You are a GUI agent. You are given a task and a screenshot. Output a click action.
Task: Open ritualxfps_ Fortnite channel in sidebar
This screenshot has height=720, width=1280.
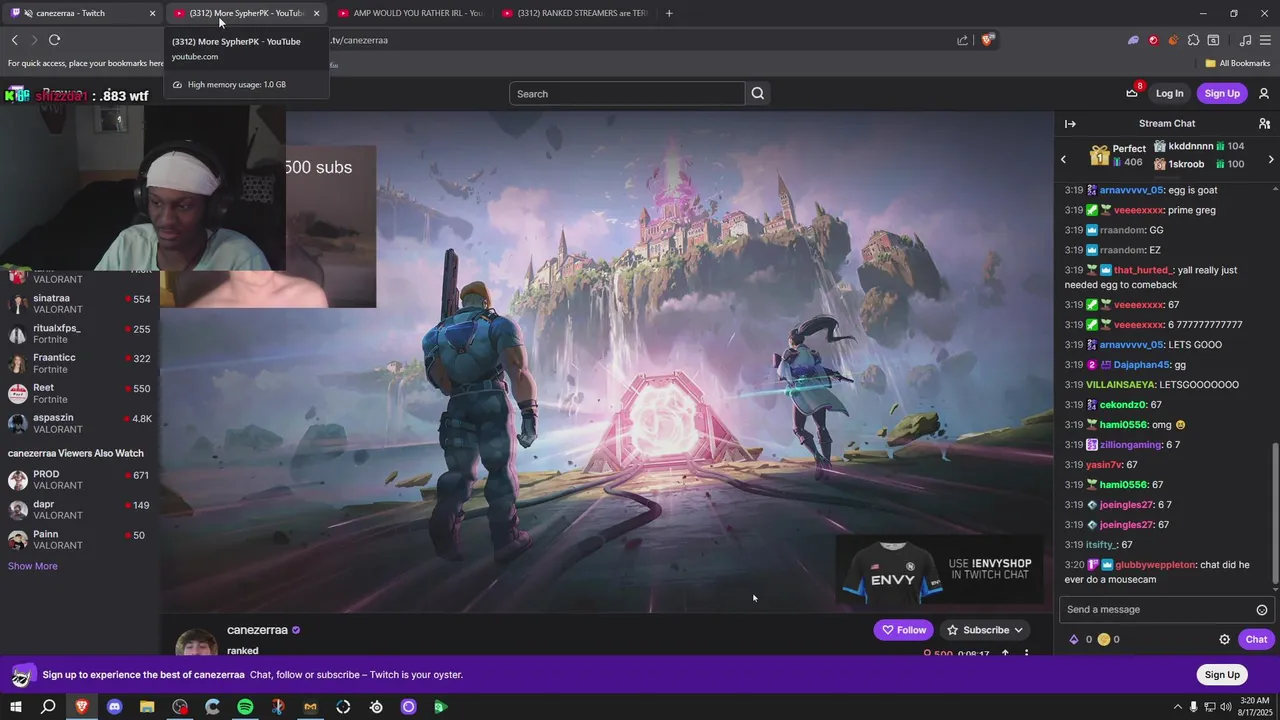80,334
